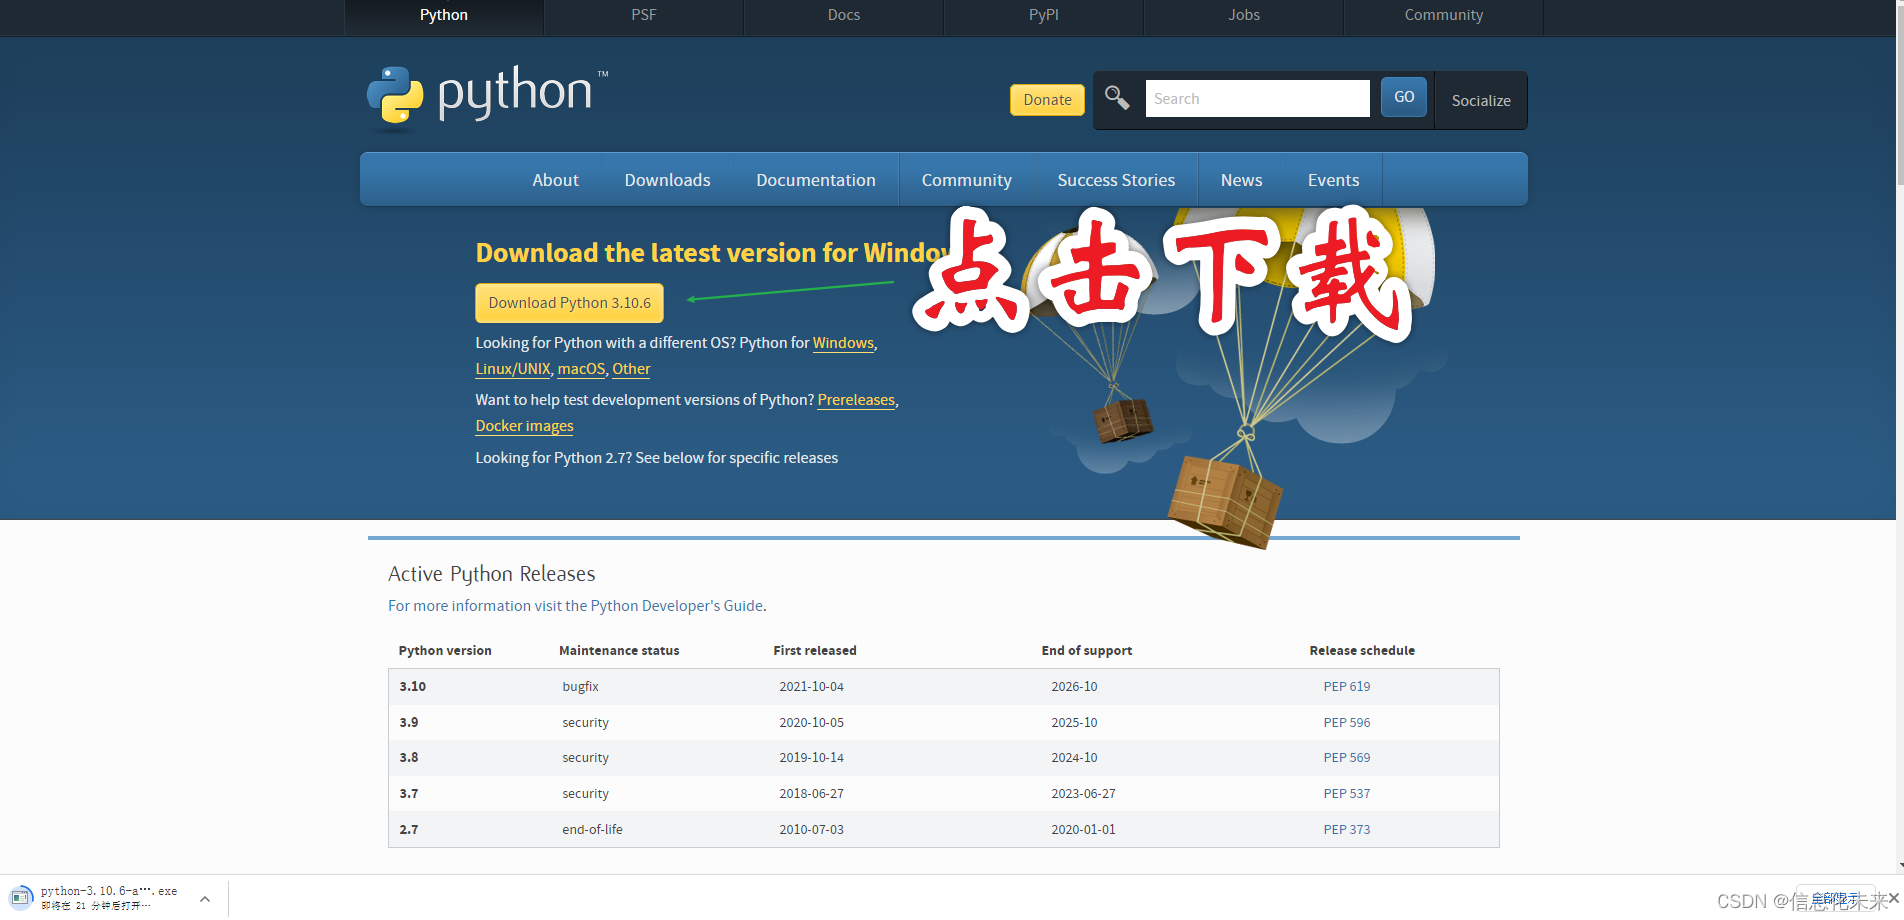Focus the Search input field
The width and height of the screenshot is (1904, 920).
(1257, 98)
